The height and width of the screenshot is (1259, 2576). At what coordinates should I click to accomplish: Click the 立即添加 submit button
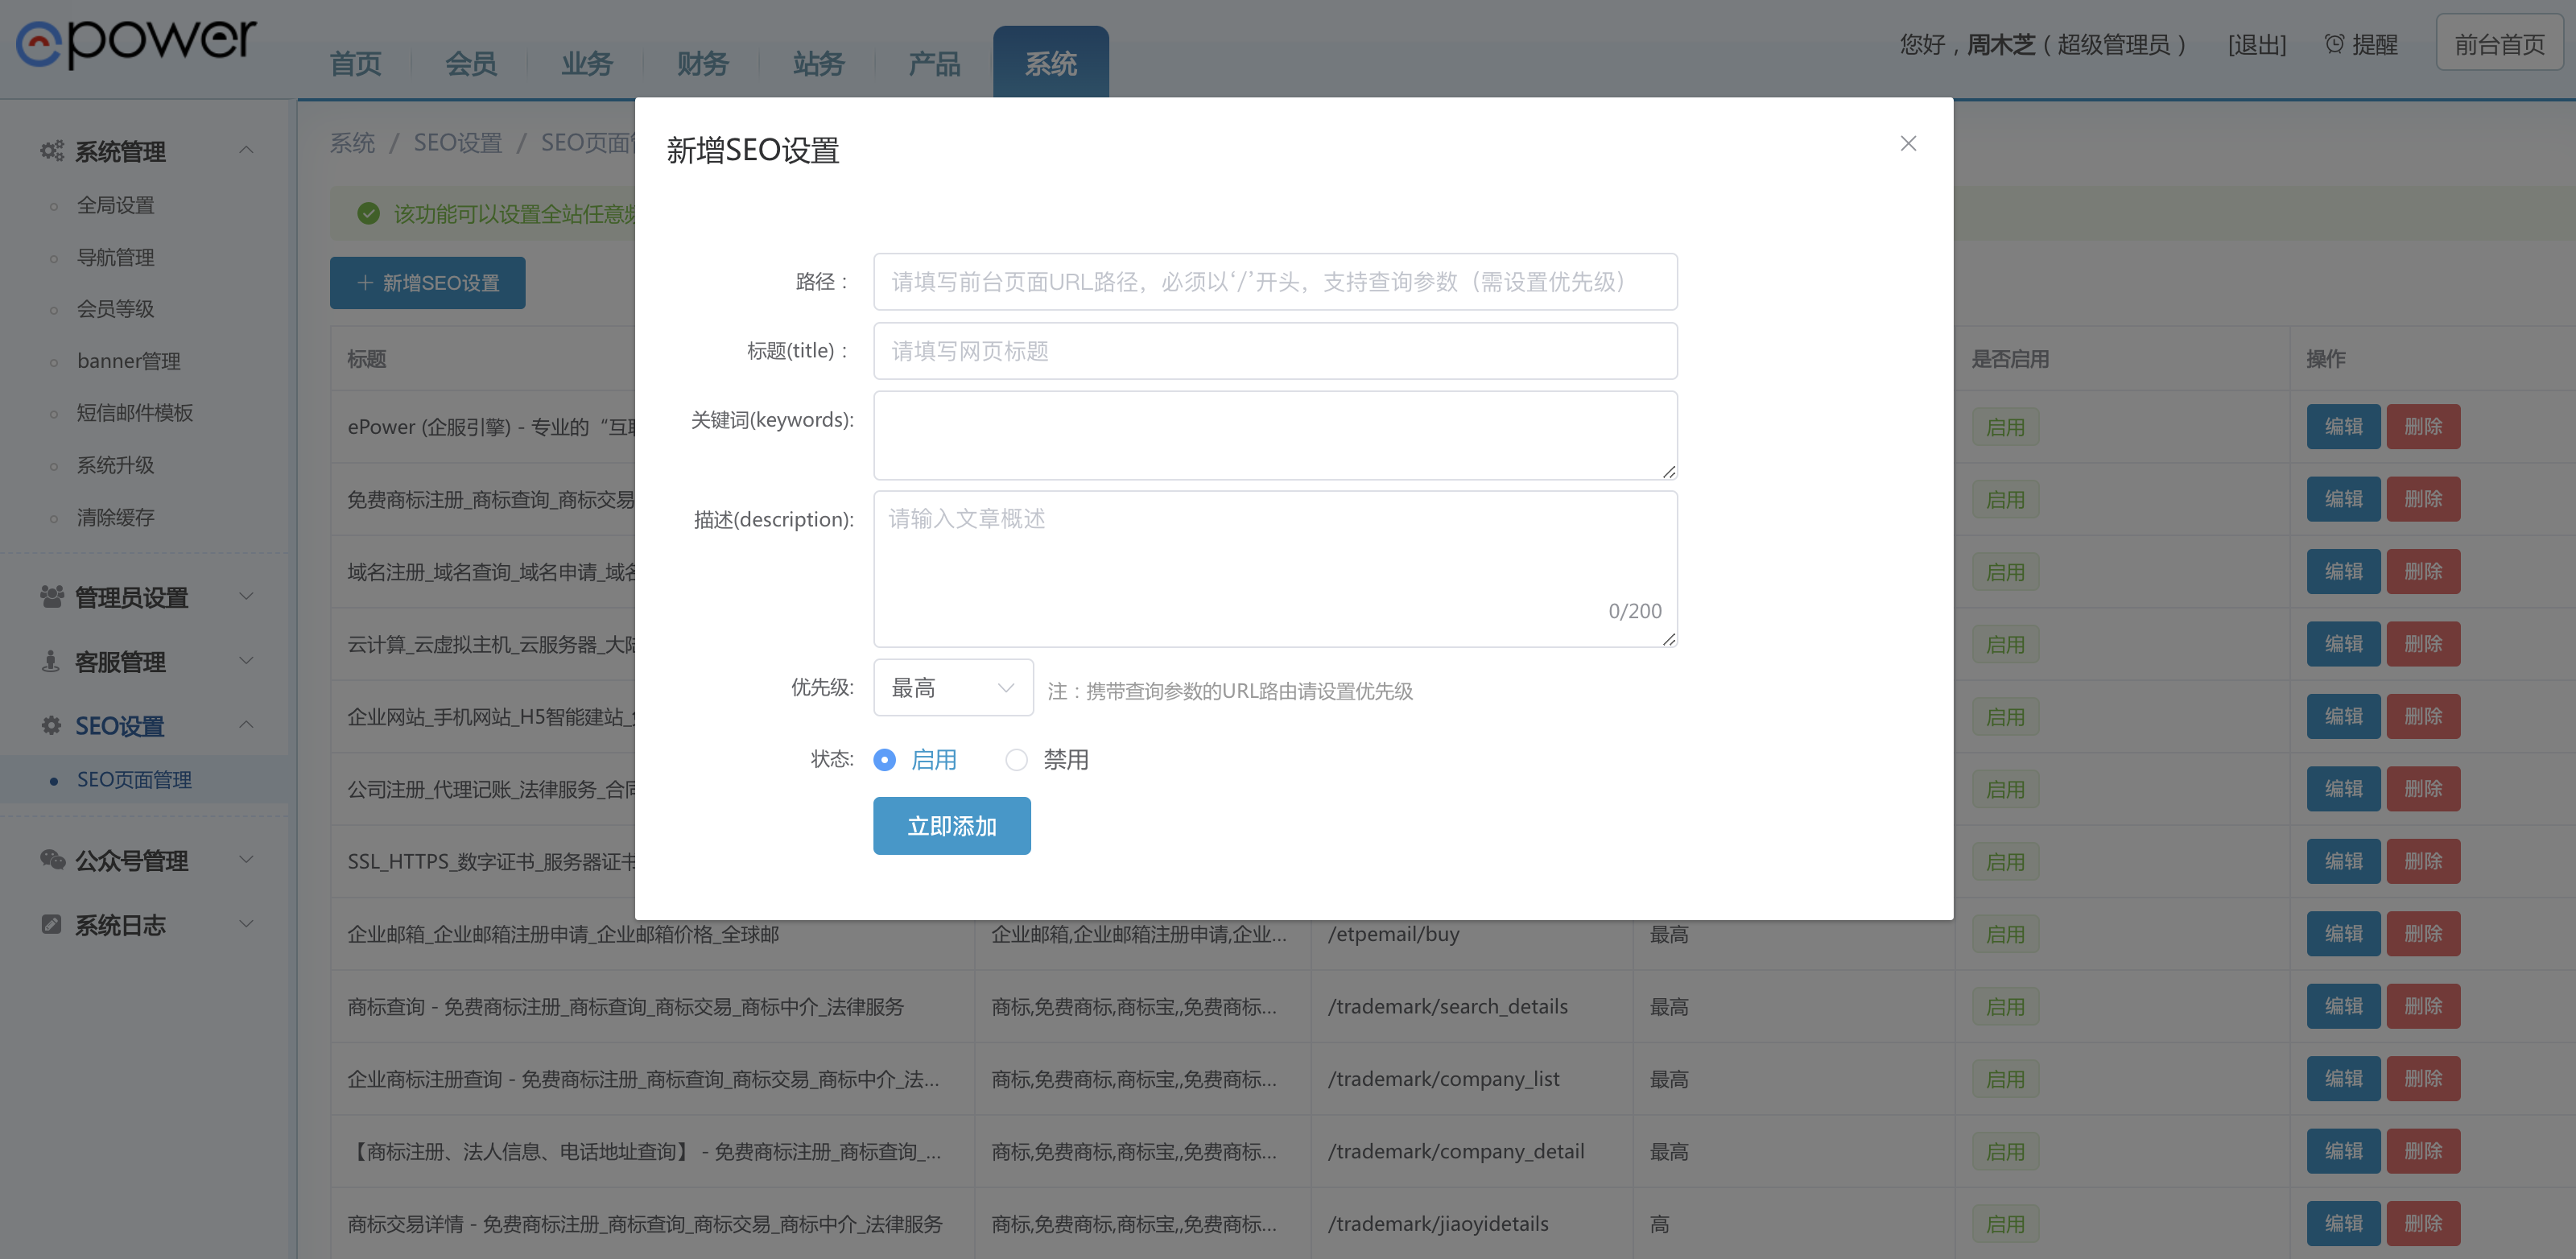[x=952, y=826]
